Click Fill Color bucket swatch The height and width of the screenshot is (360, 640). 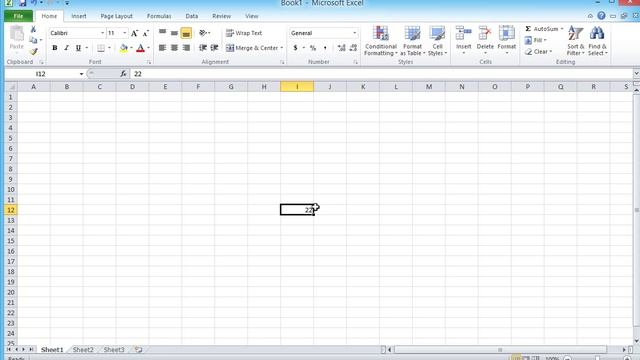(x=124, y=48)
